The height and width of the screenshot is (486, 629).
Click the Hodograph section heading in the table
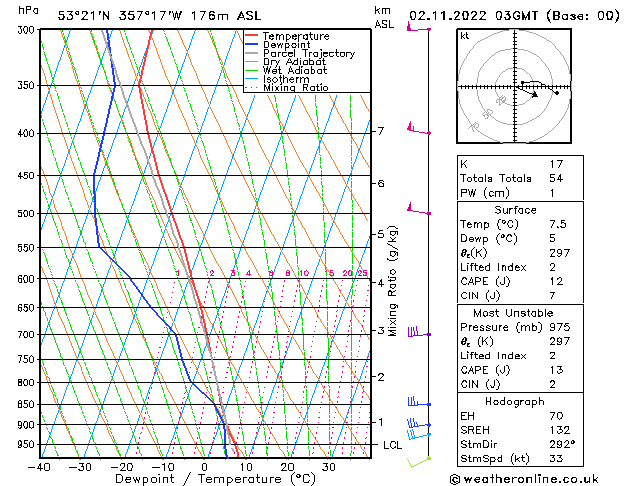tap(515, 402)
